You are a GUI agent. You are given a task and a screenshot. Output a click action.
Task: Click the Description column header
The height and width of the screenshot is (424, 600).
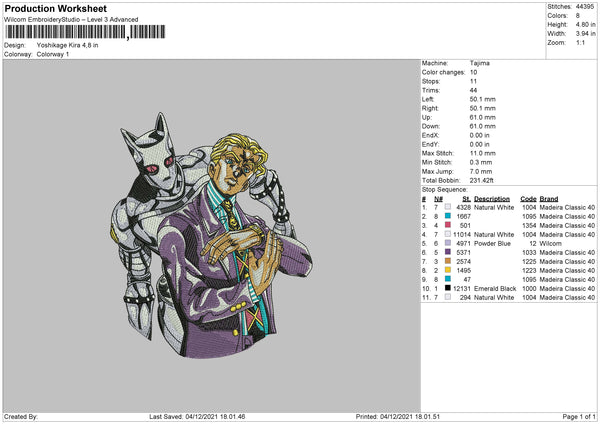click(492, 199)
